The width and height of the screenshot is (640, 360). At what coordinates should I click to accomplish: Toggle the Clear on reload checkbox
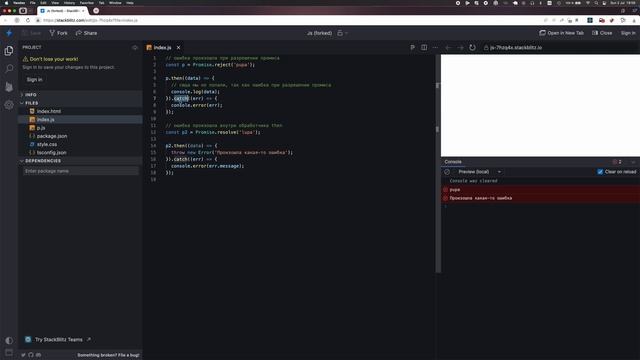(600, 172)
